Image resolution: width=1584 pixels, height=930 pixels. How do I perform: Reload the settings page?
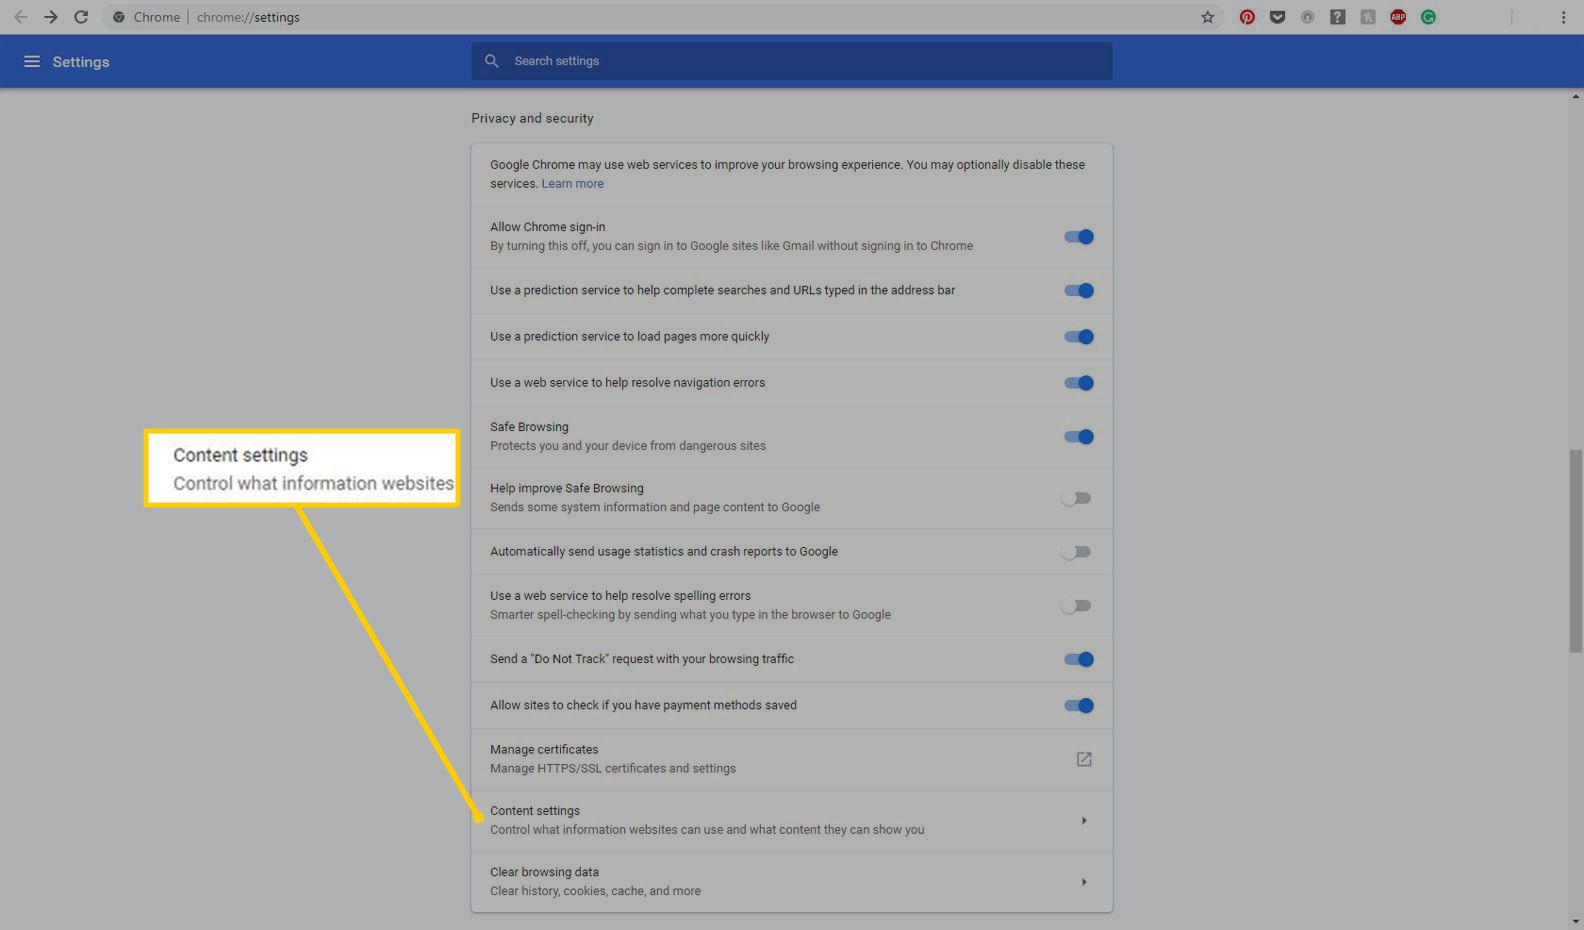pos(81,17)
